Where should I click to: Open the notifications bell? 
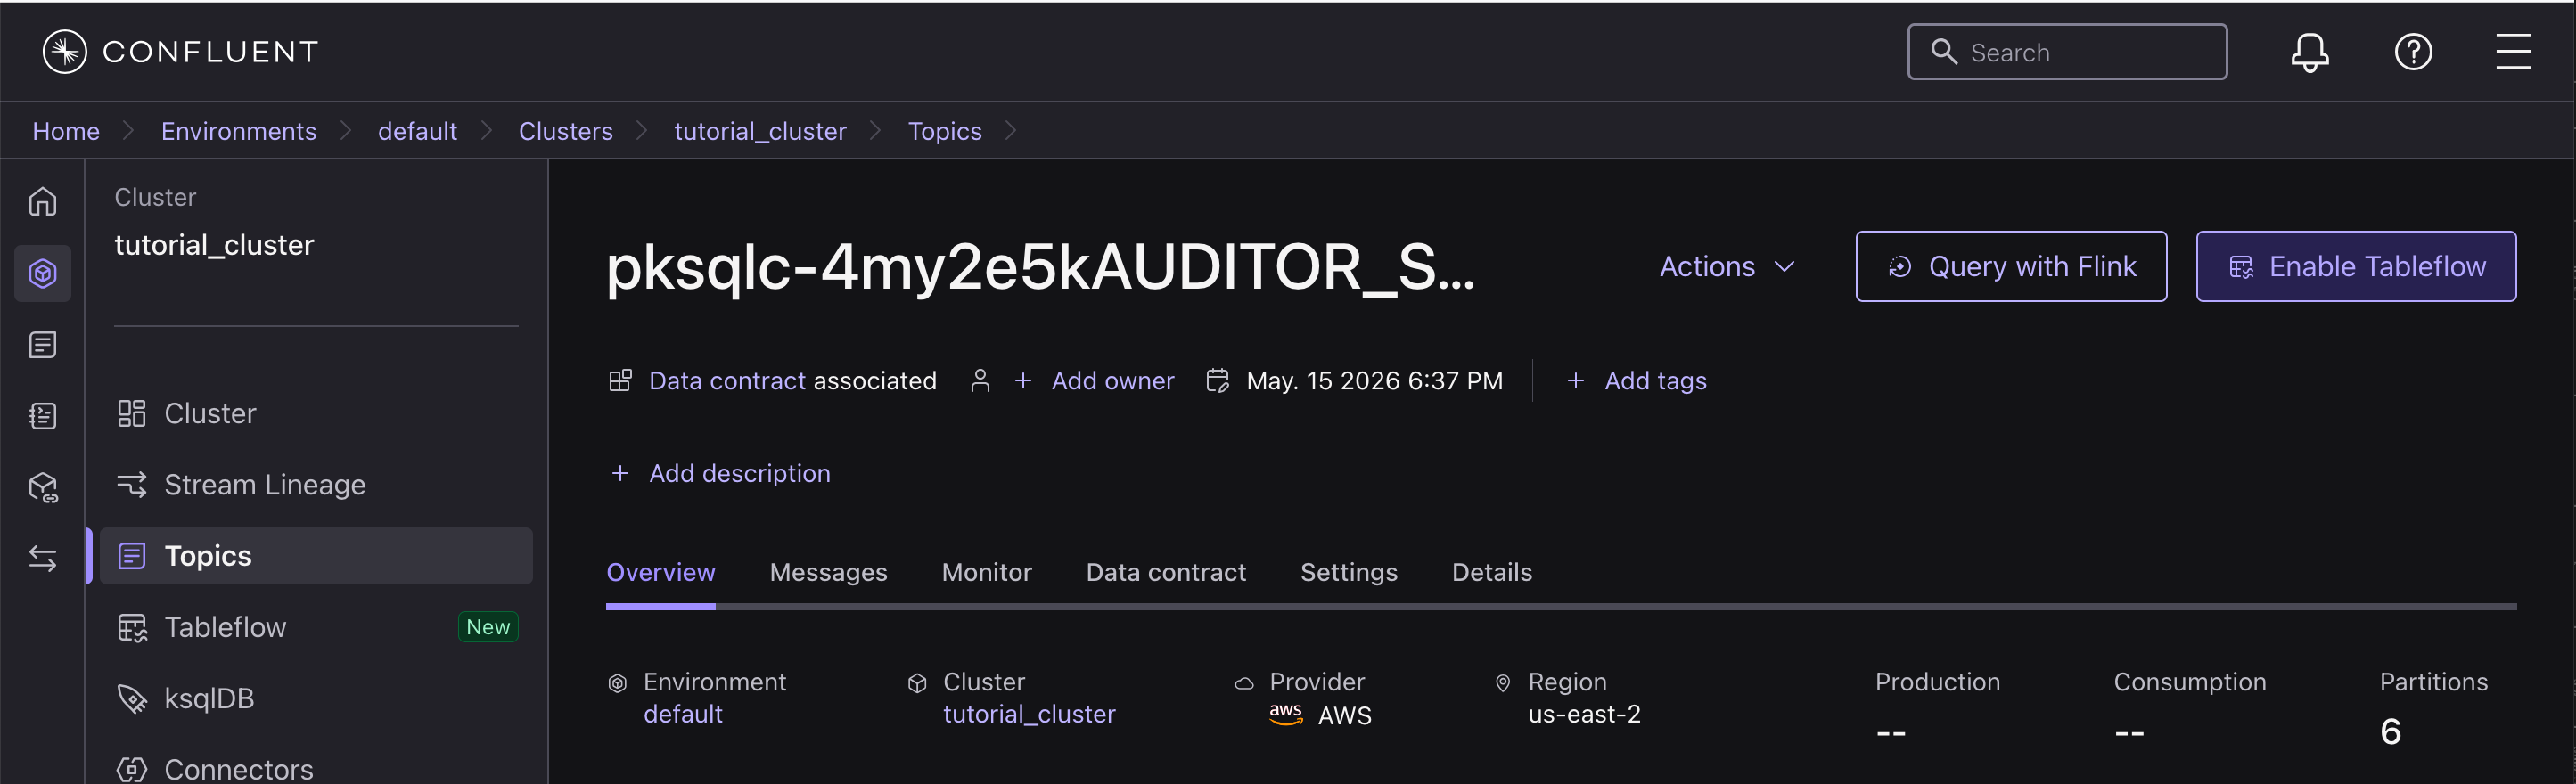pos(2310,52)
